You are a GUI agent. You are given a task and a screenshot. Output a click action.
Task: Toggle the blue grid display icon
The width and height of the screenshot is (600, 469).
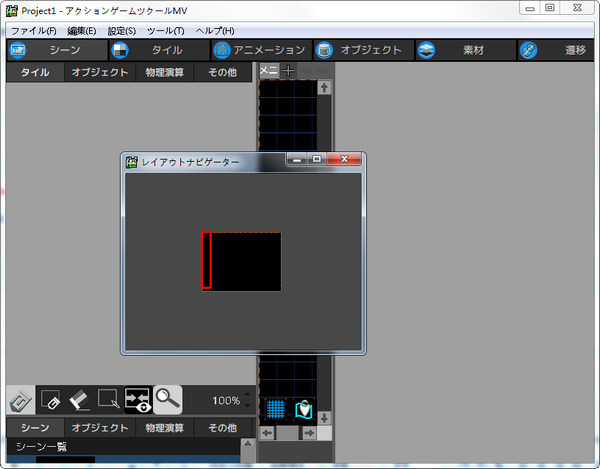click(x=276, y=409)
